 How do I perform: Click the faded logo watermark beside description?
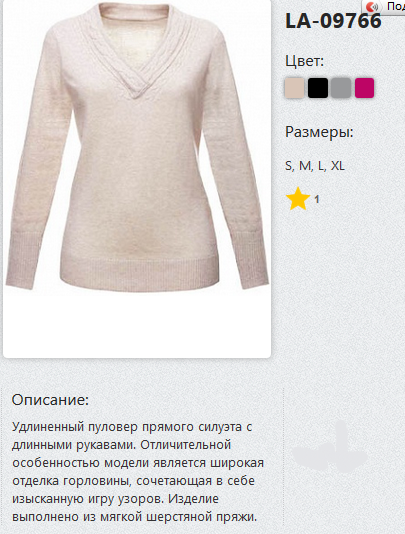(329, 447)
